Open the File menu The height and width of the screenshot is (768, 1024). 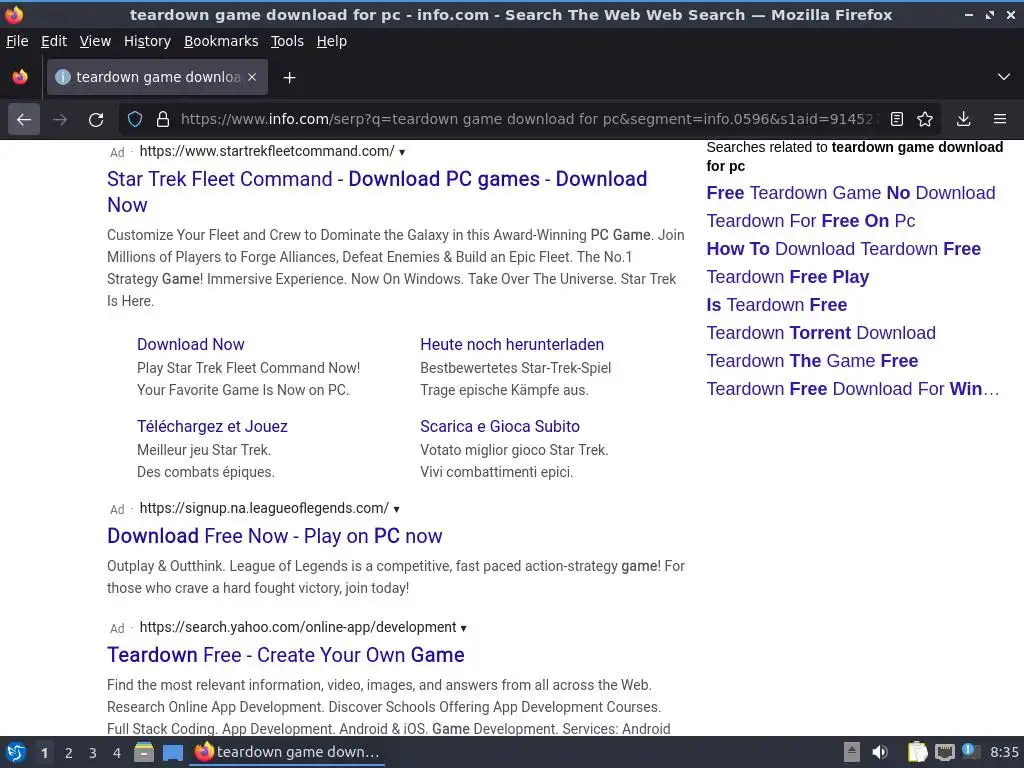click(x=17, y=41)
